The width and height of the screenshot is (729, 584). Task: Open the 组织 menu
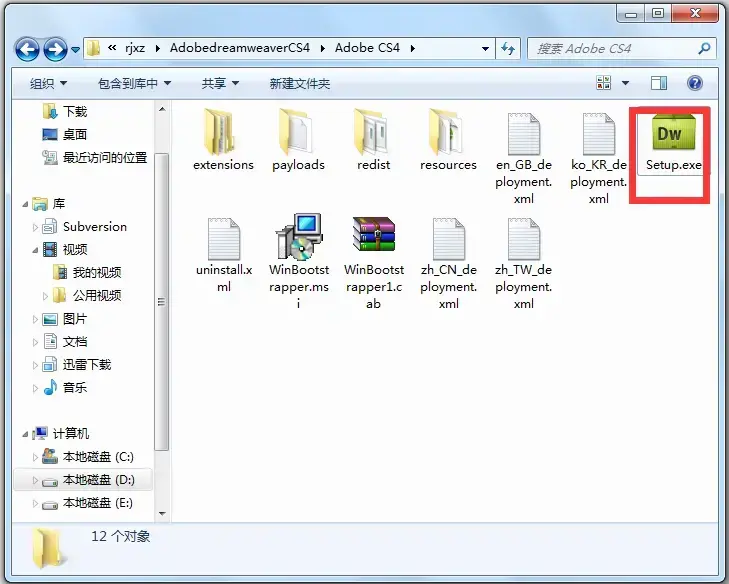pos(48,84)
